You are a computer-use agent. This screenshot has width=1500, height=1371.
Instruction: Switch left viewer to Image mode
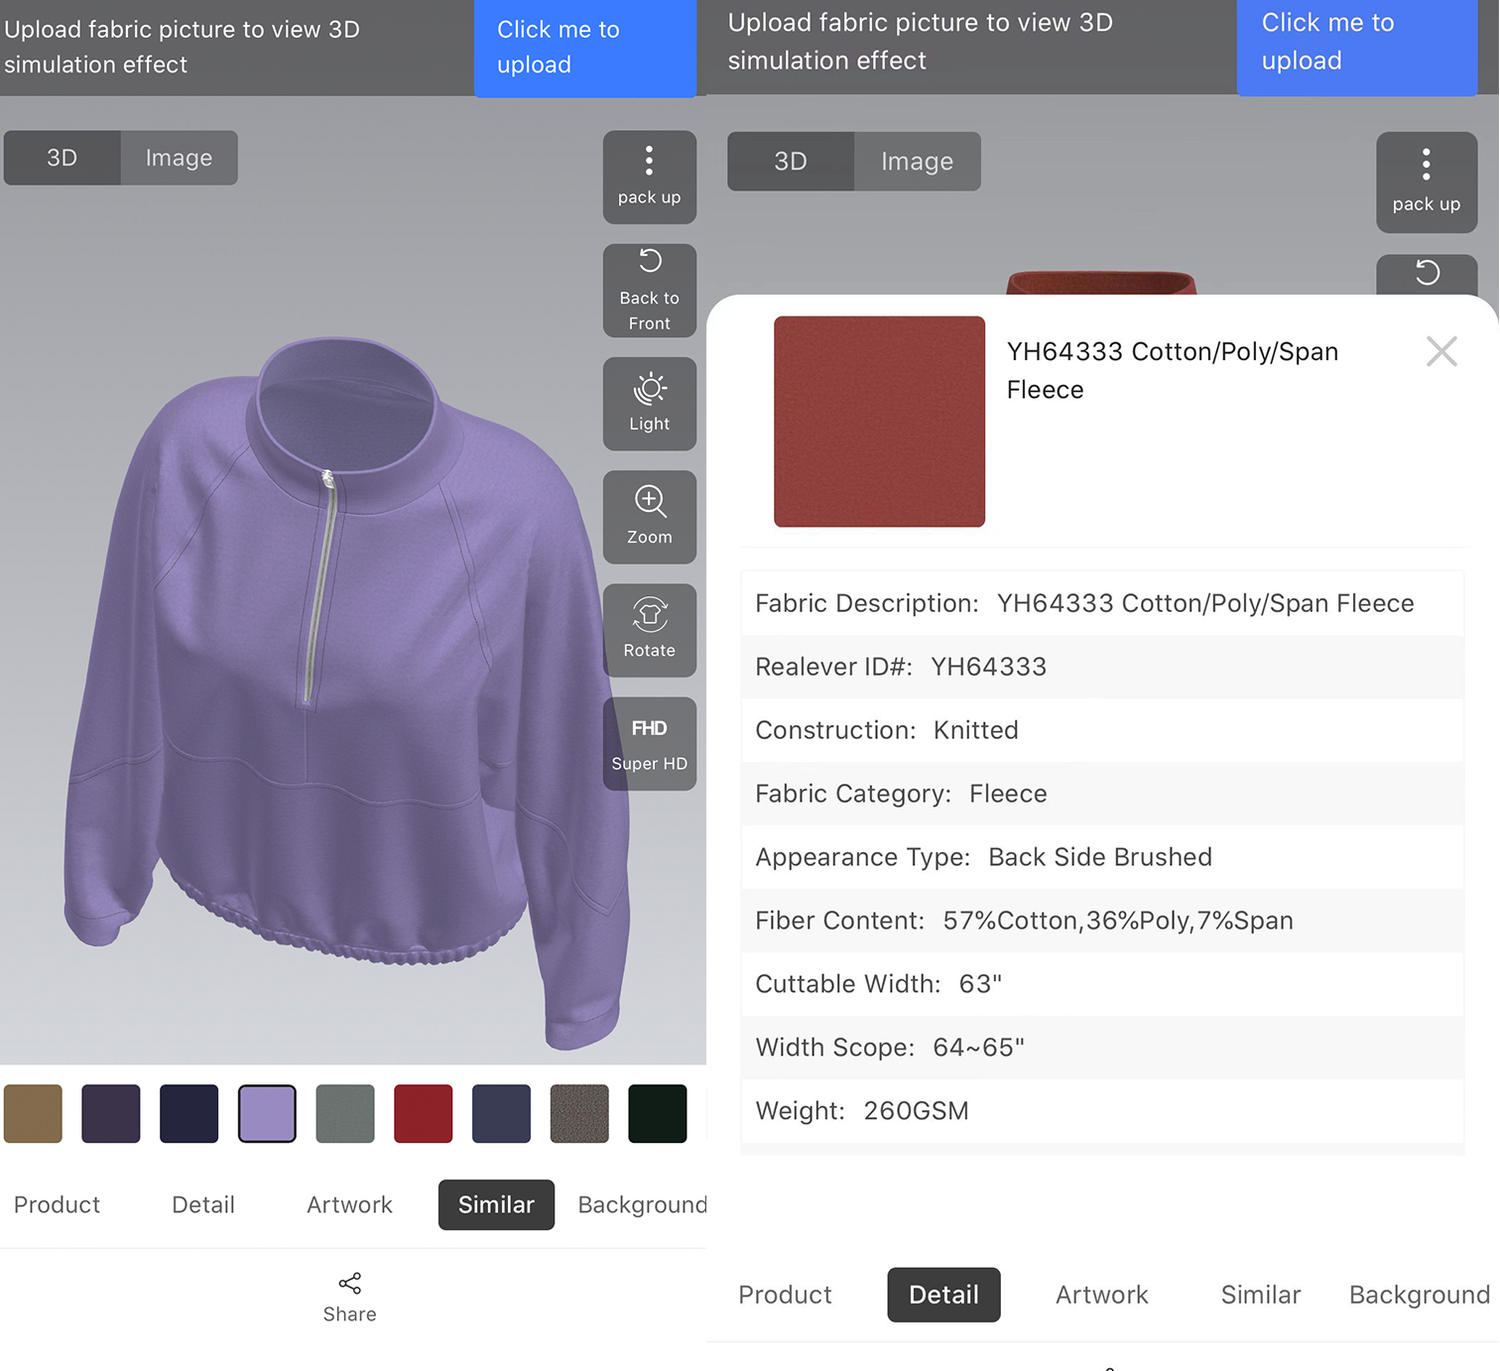click(179, 158)
